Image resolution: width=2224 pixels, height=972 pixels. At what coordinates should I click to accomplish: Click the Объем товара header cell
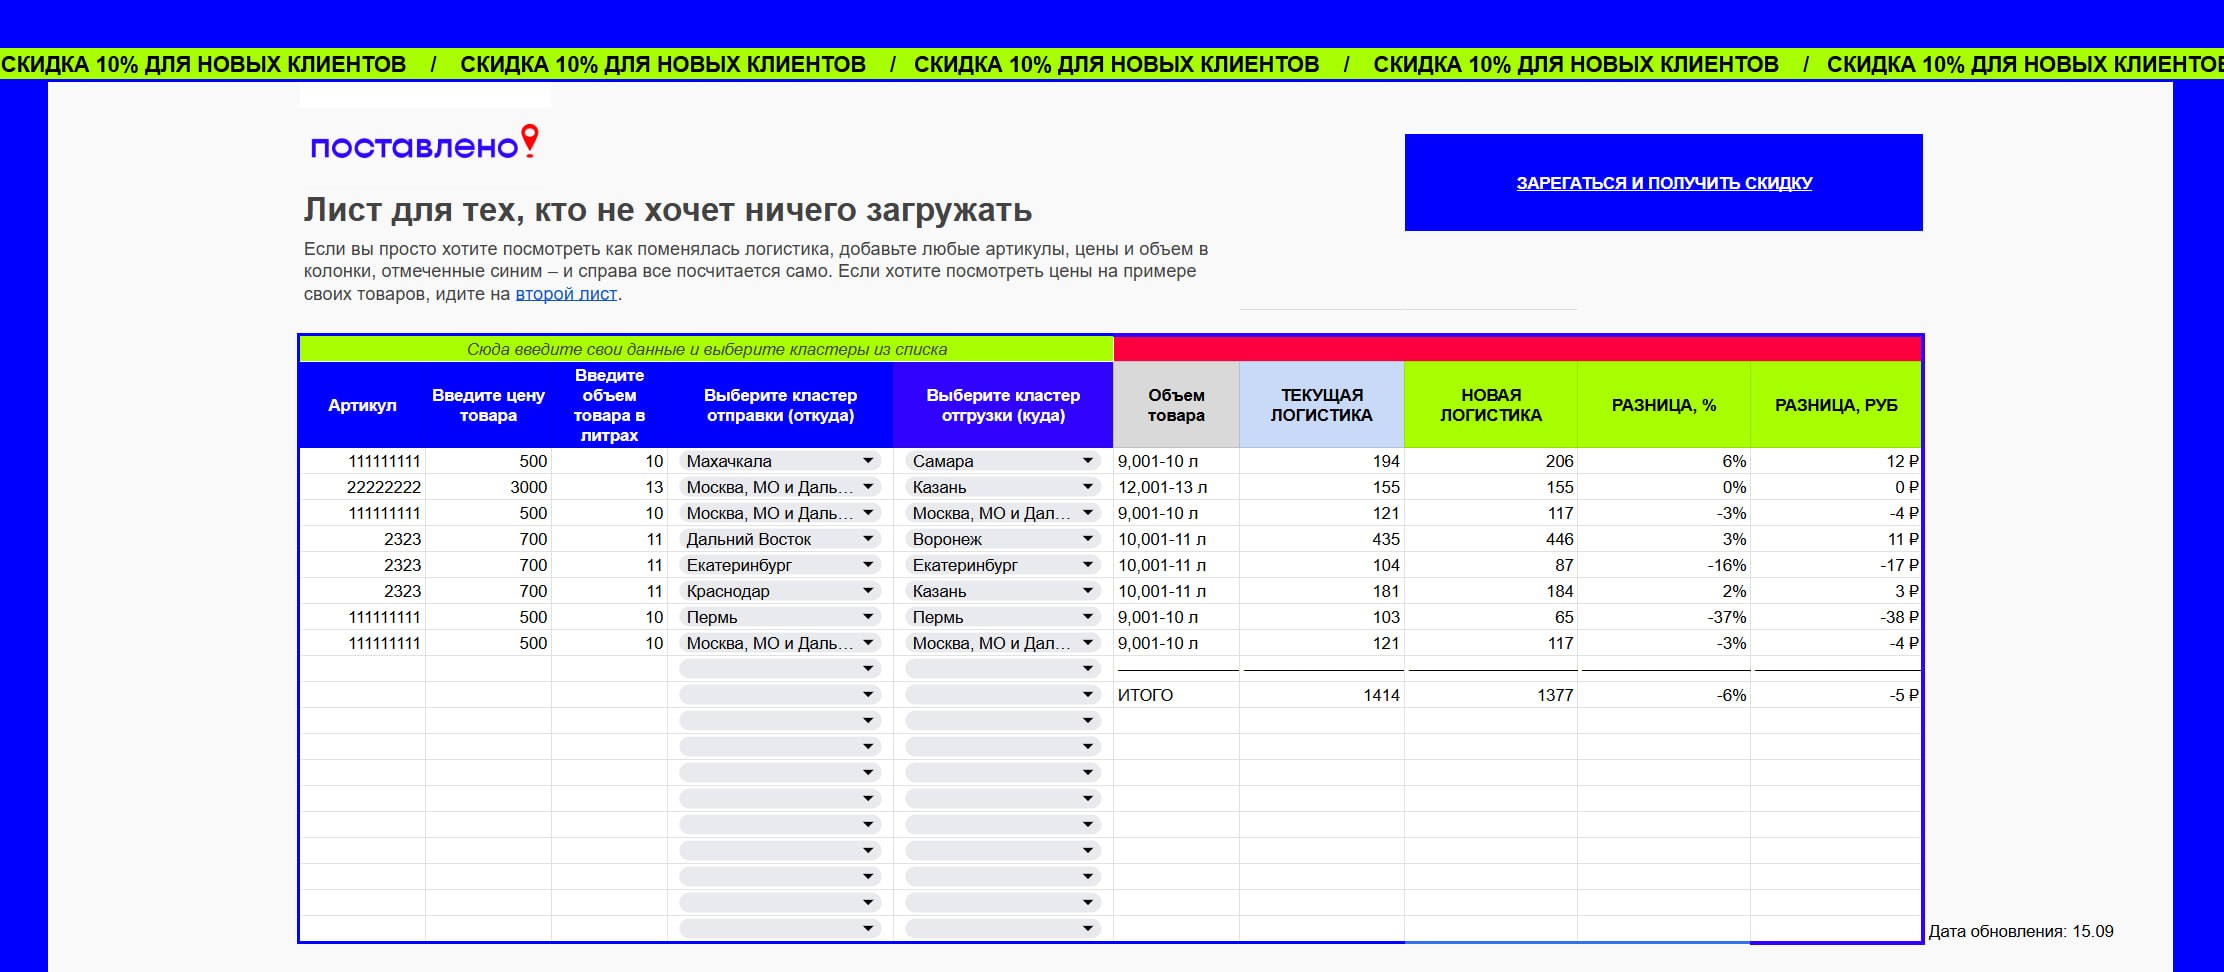pyautogui.click(x=1176, y=405)
